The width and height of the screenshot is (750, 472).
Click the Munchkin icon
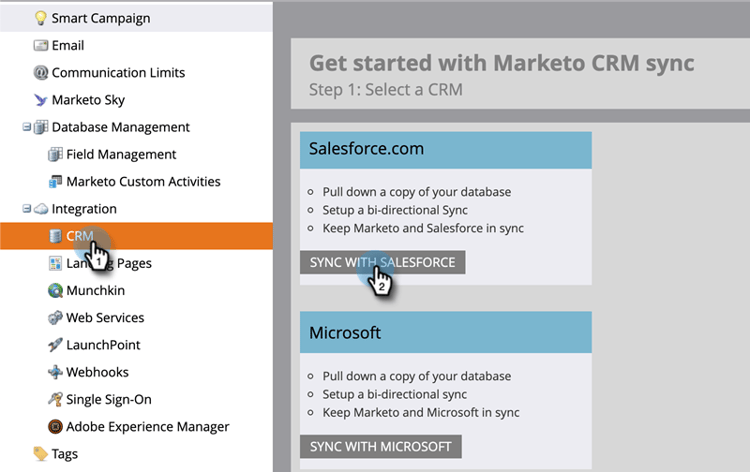click(x=56, y=291)
